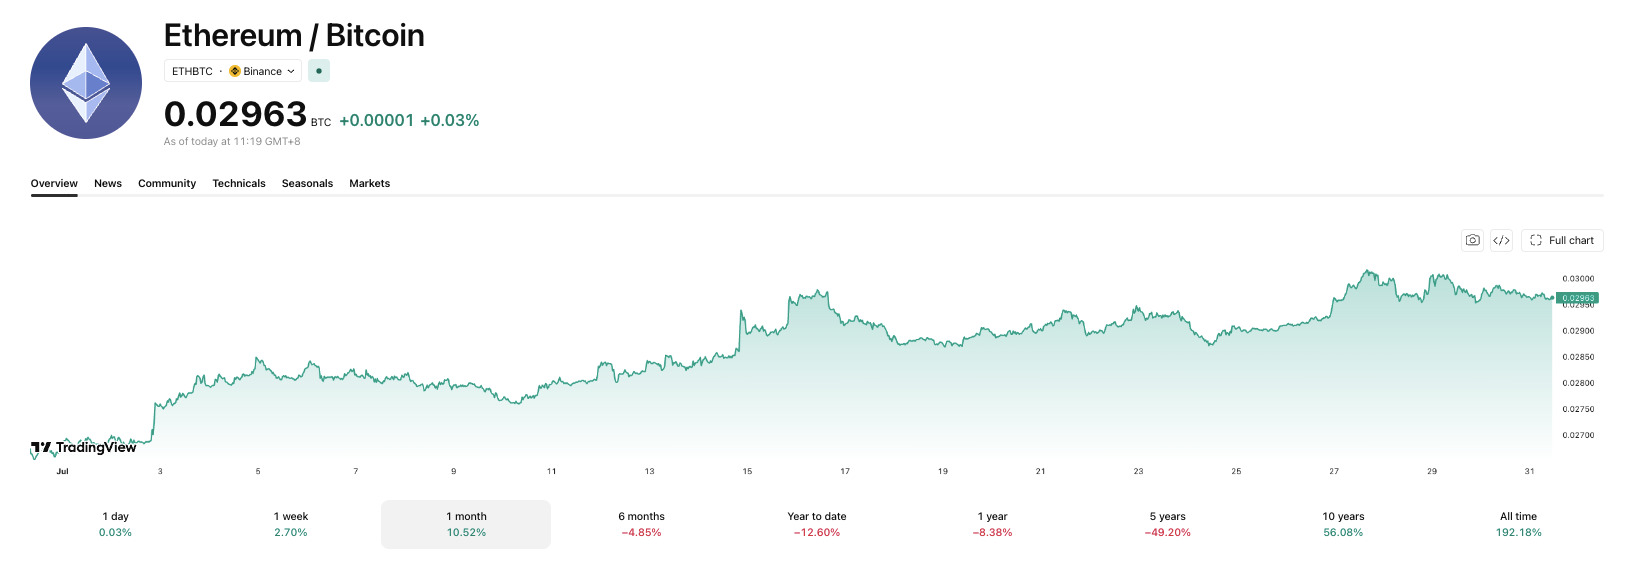Switch to the News tab
The height and width of the screenshot is (584, 1647).
(x=108, y=183)
